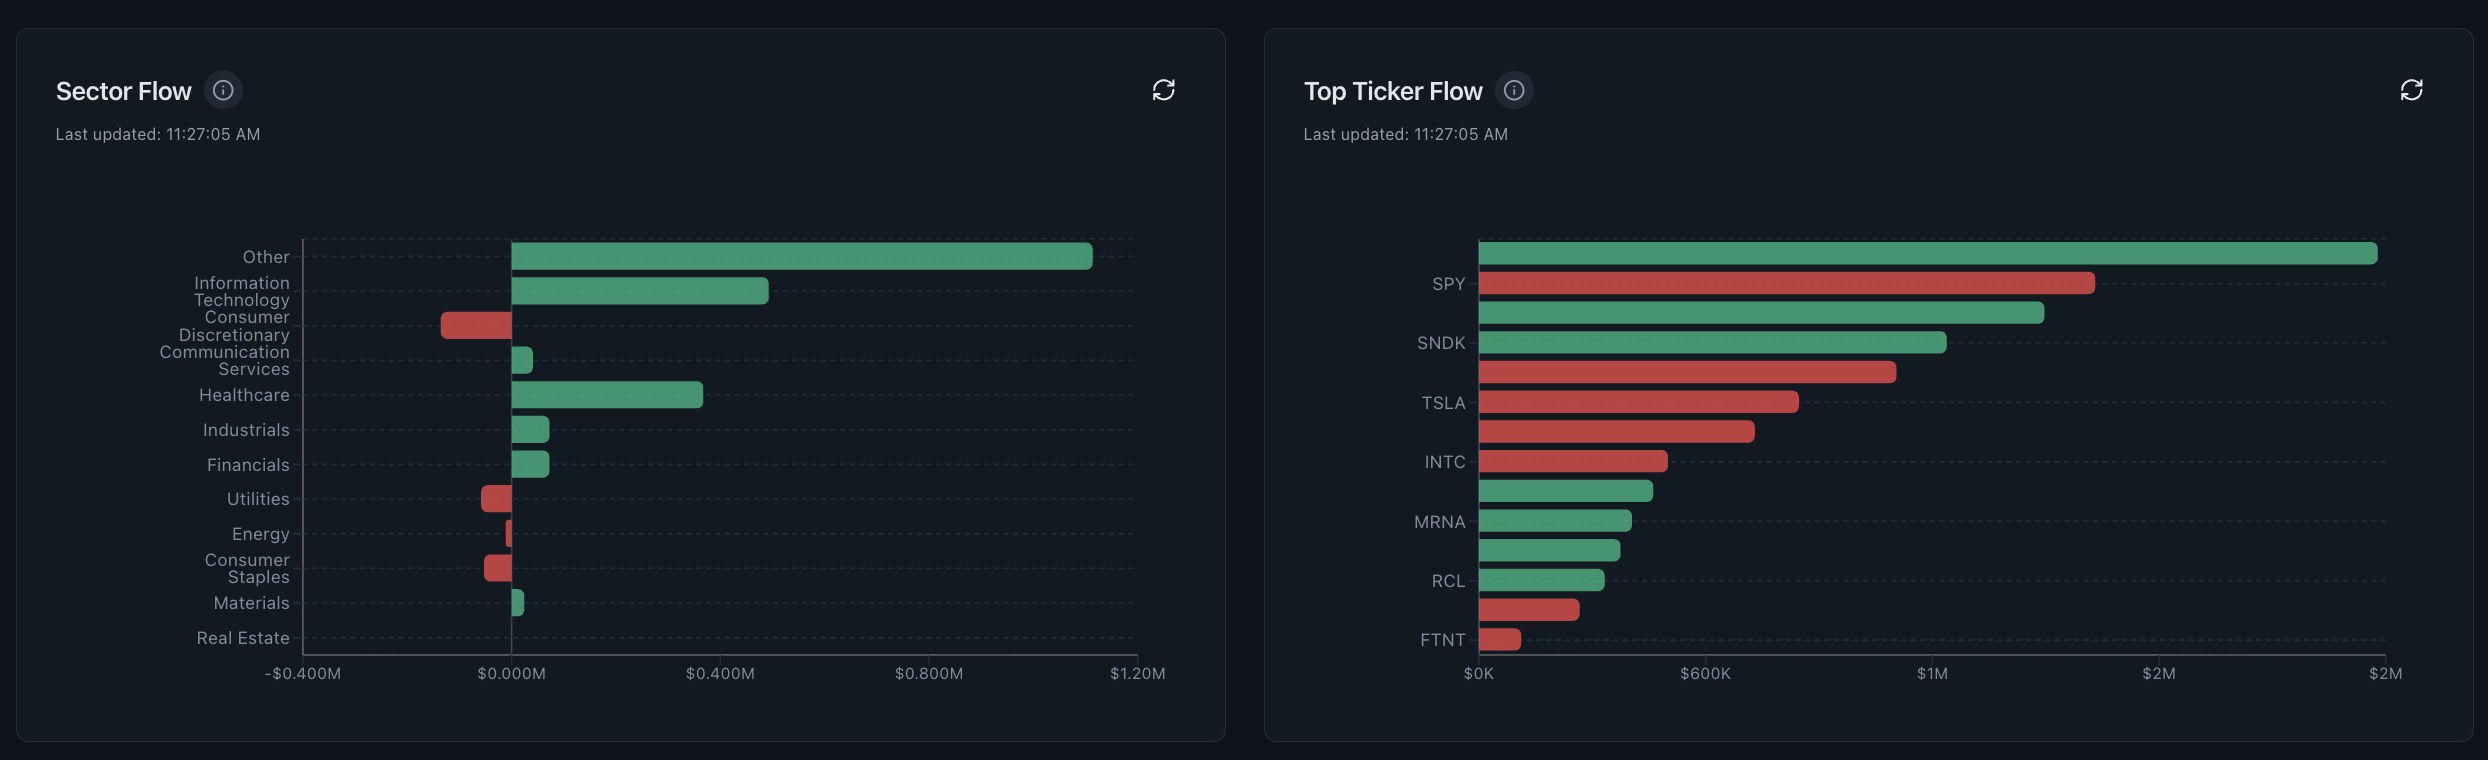Click the green Other sector bar

pos(802,256)
